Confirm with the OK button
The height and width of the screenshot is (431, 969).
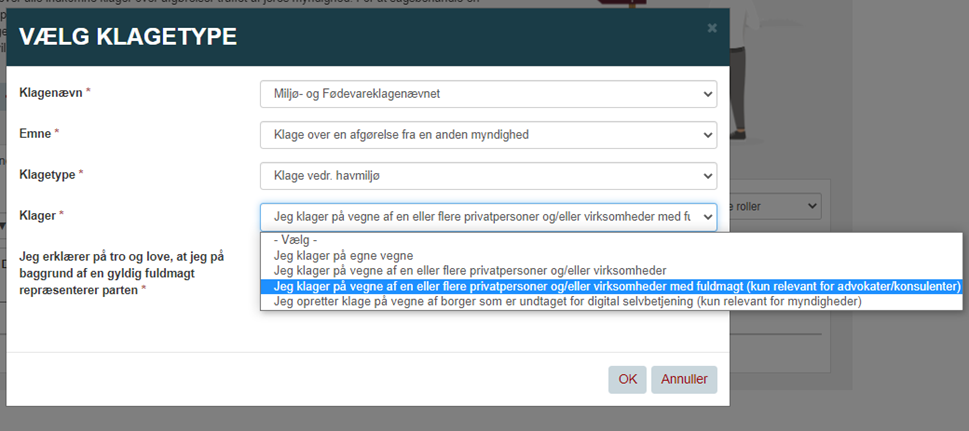627,380
